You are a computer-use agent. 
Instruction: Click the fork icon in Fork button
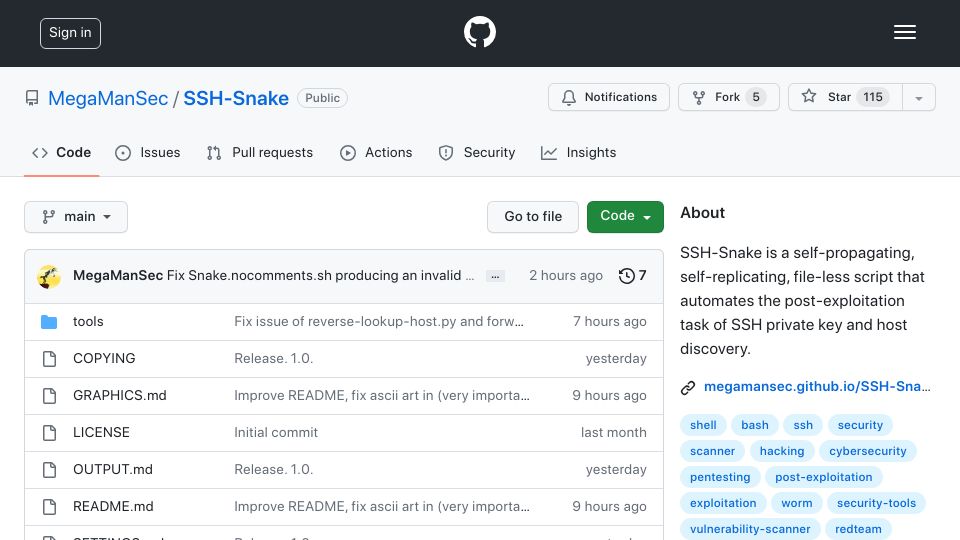tap(699, 97)
